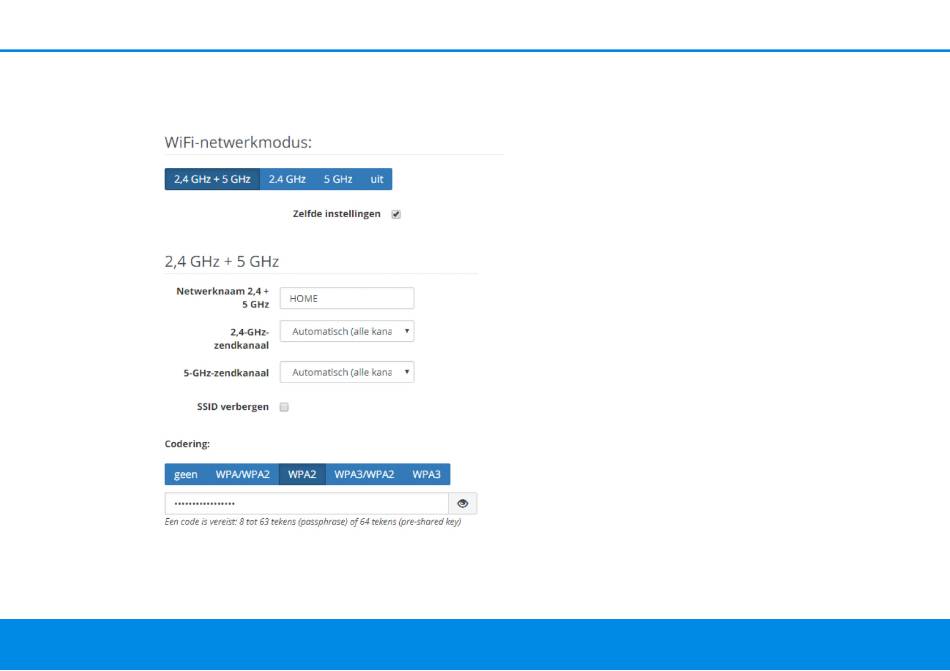Enable the SSID verbergen checkbox

point(284,407)
